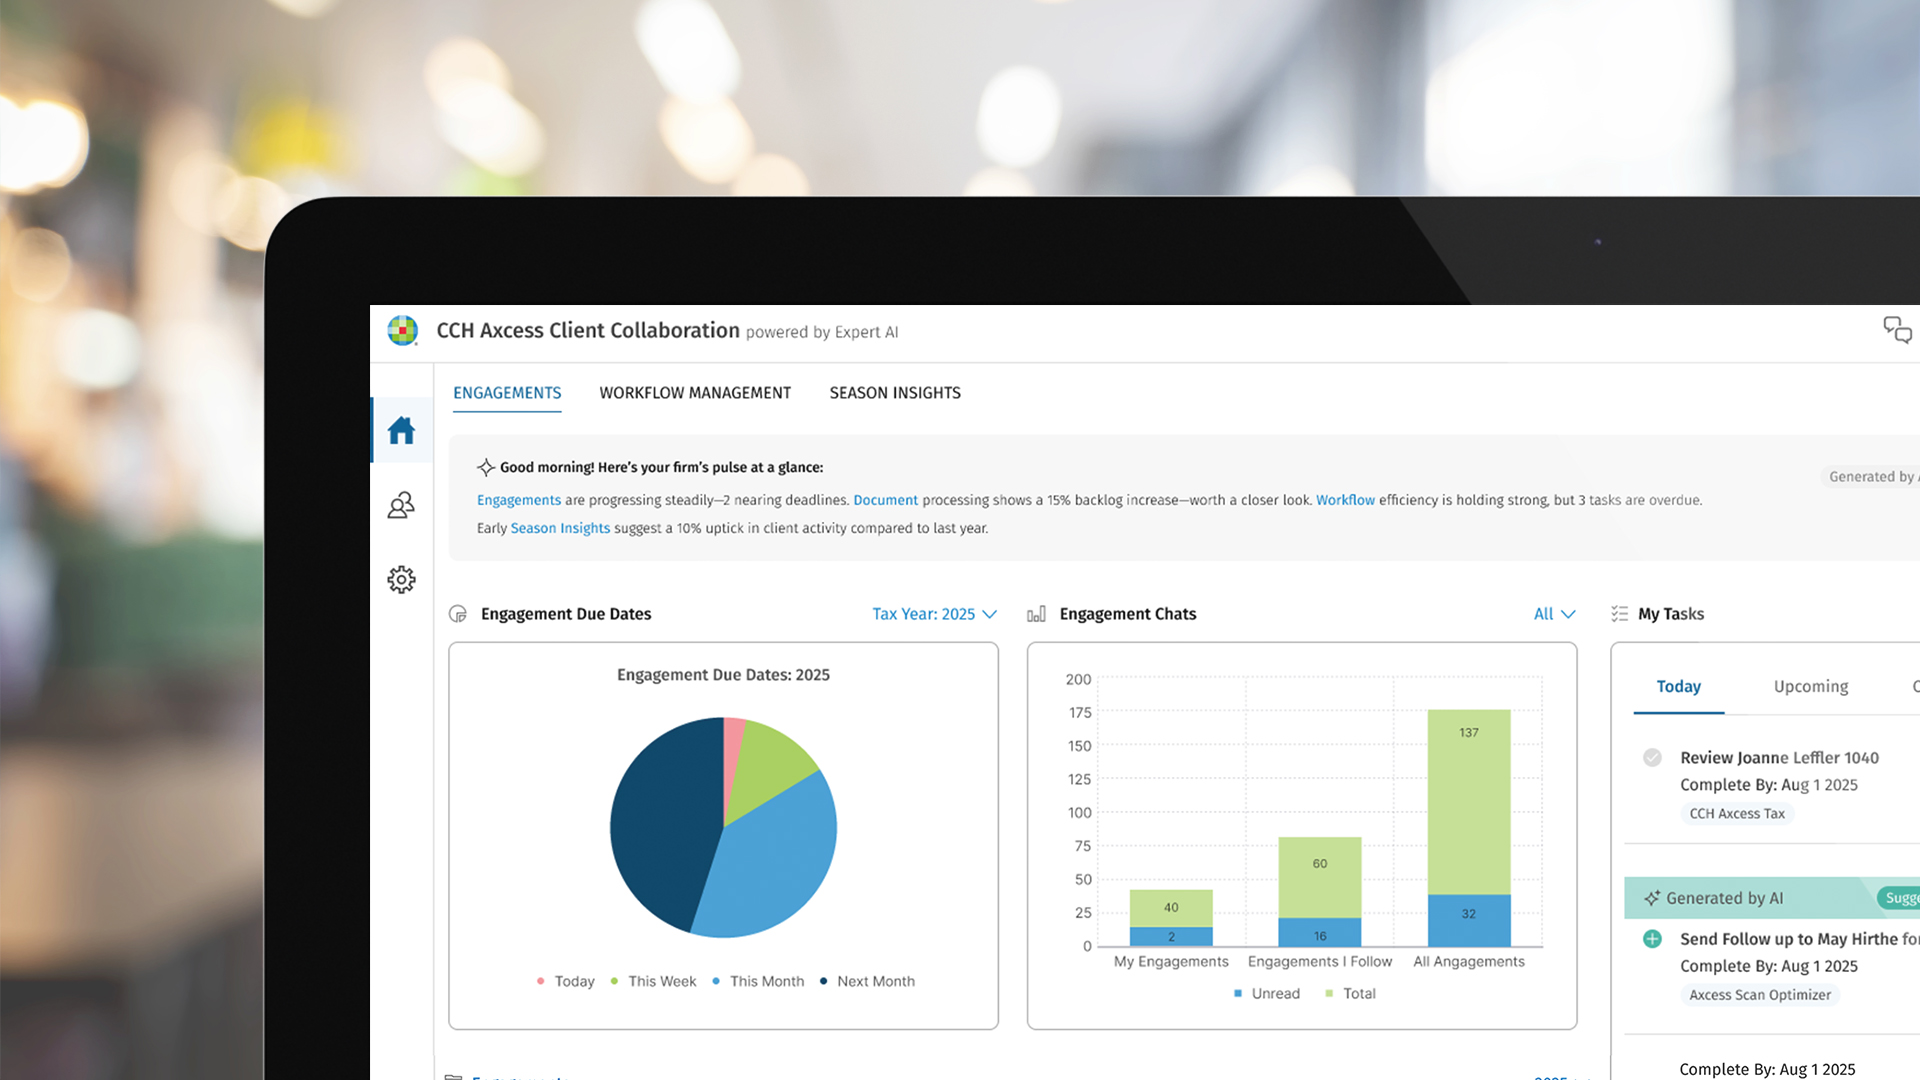Open the Tax Year: 2025 dropdown
The width and height of the screenshot is (1920, 1080).
point(933,614)
